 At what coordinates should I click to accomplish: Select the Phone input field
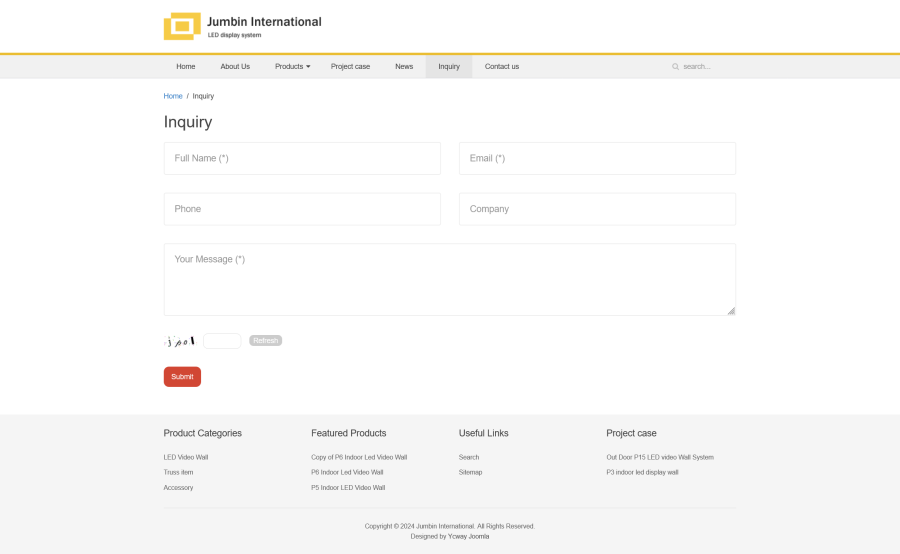(302, 209)
